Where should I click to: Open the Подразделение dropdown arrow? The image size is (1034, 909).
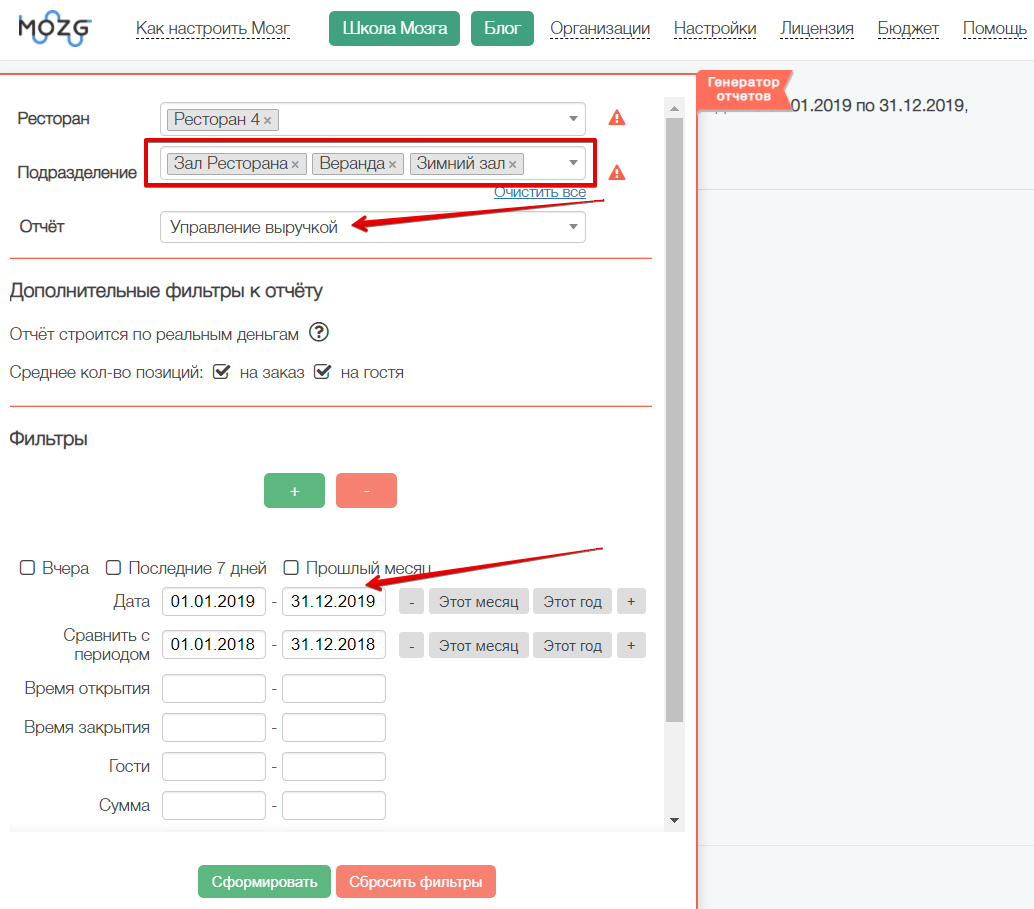573,163
